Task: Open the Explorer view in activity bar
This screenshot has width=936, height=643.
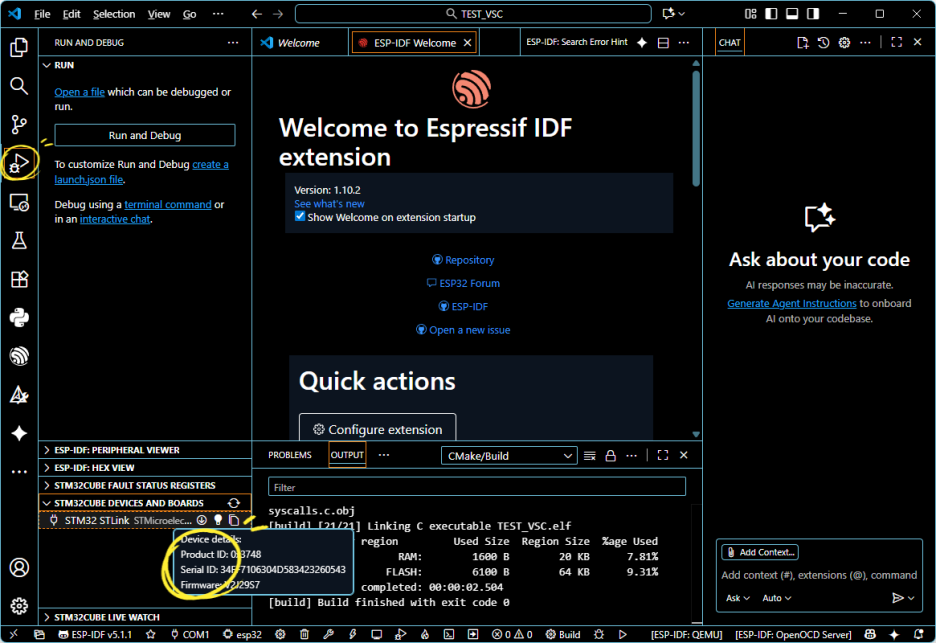Action: point(19,47)
